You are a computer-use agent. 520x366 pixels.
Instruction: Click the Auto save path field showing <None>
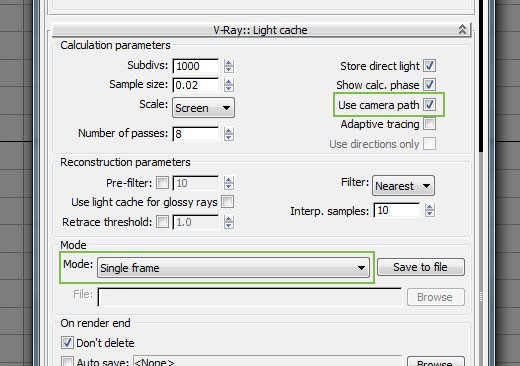(267, 361)
